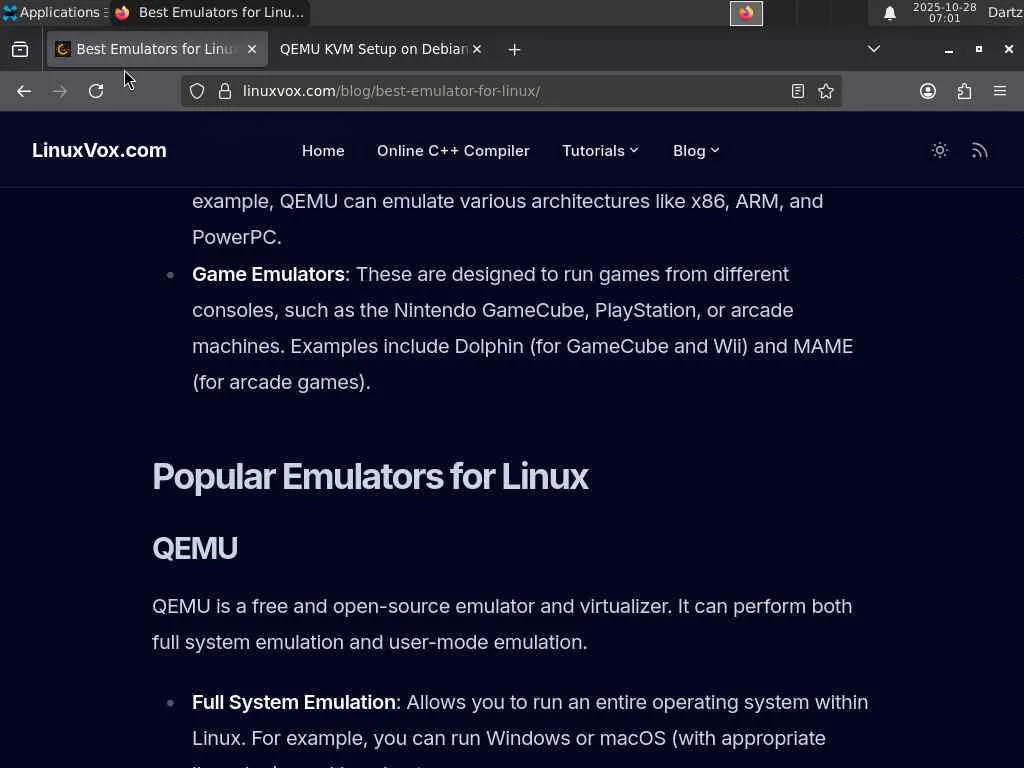Reload the current page
This screenshot has width=1024, height=768.
tap(96, 91)
